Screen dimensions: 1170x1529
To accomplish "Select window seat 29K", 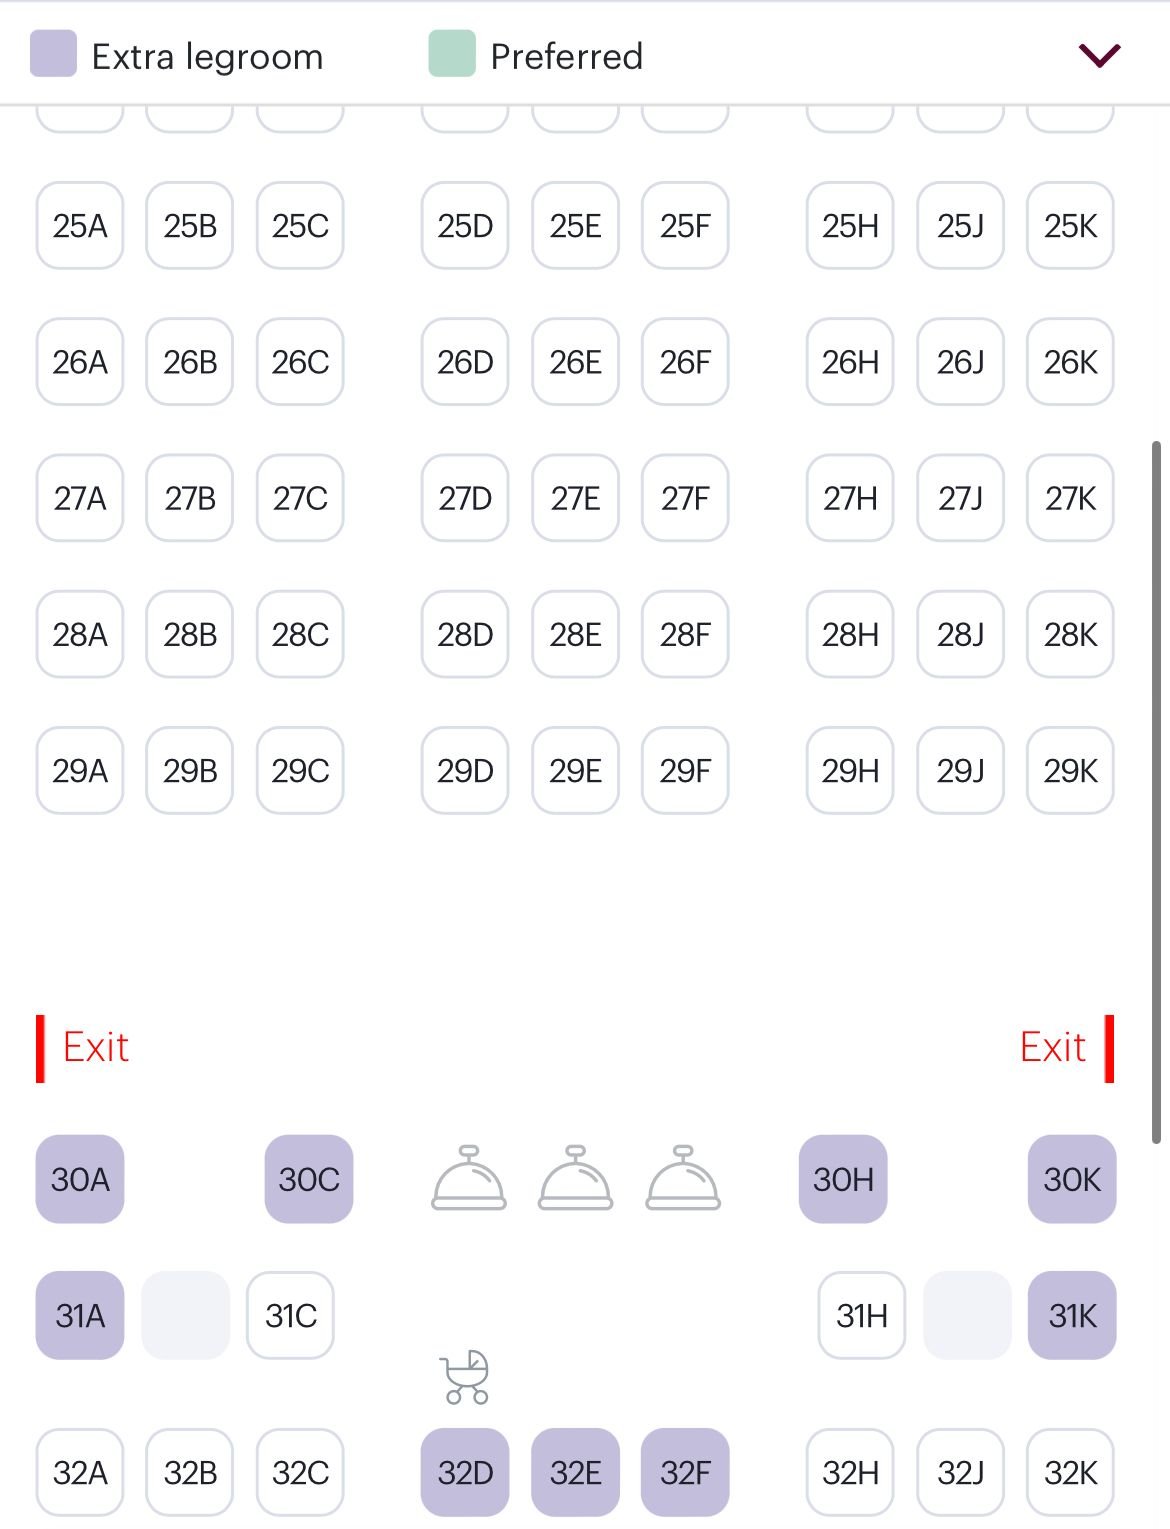I will 1070,770.
